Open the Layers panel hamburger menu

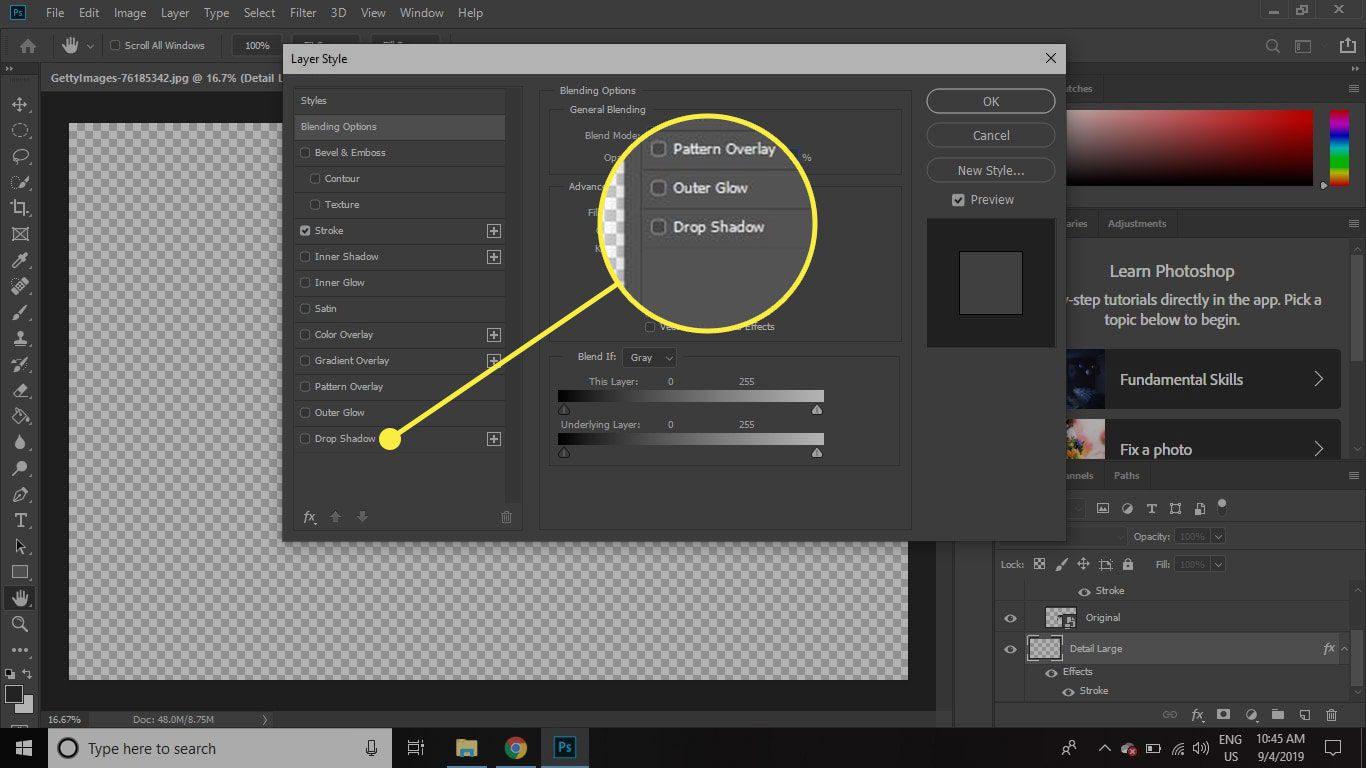tap(1353, 476)
